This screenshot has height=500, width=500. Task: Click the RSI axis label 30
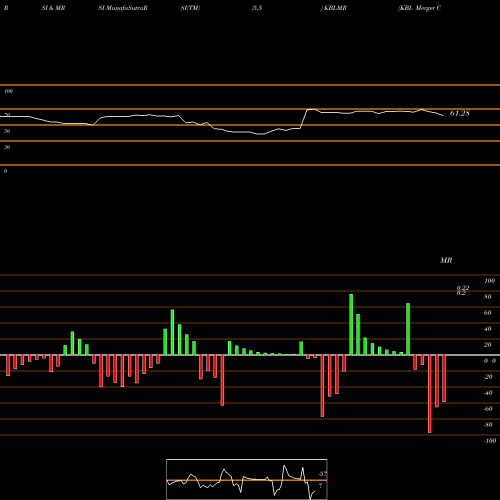[x=7, y=147]
